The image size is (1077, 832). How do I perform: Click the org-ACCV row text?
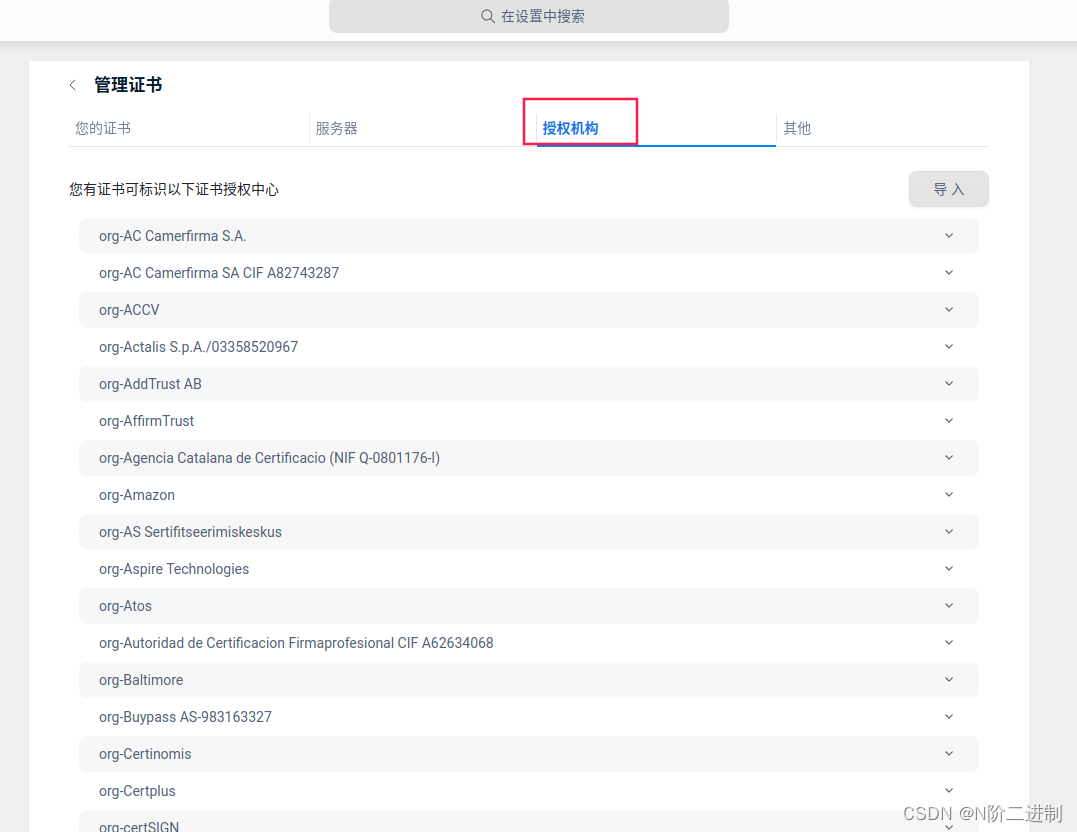pyautogui.click(x=129, y=310)
